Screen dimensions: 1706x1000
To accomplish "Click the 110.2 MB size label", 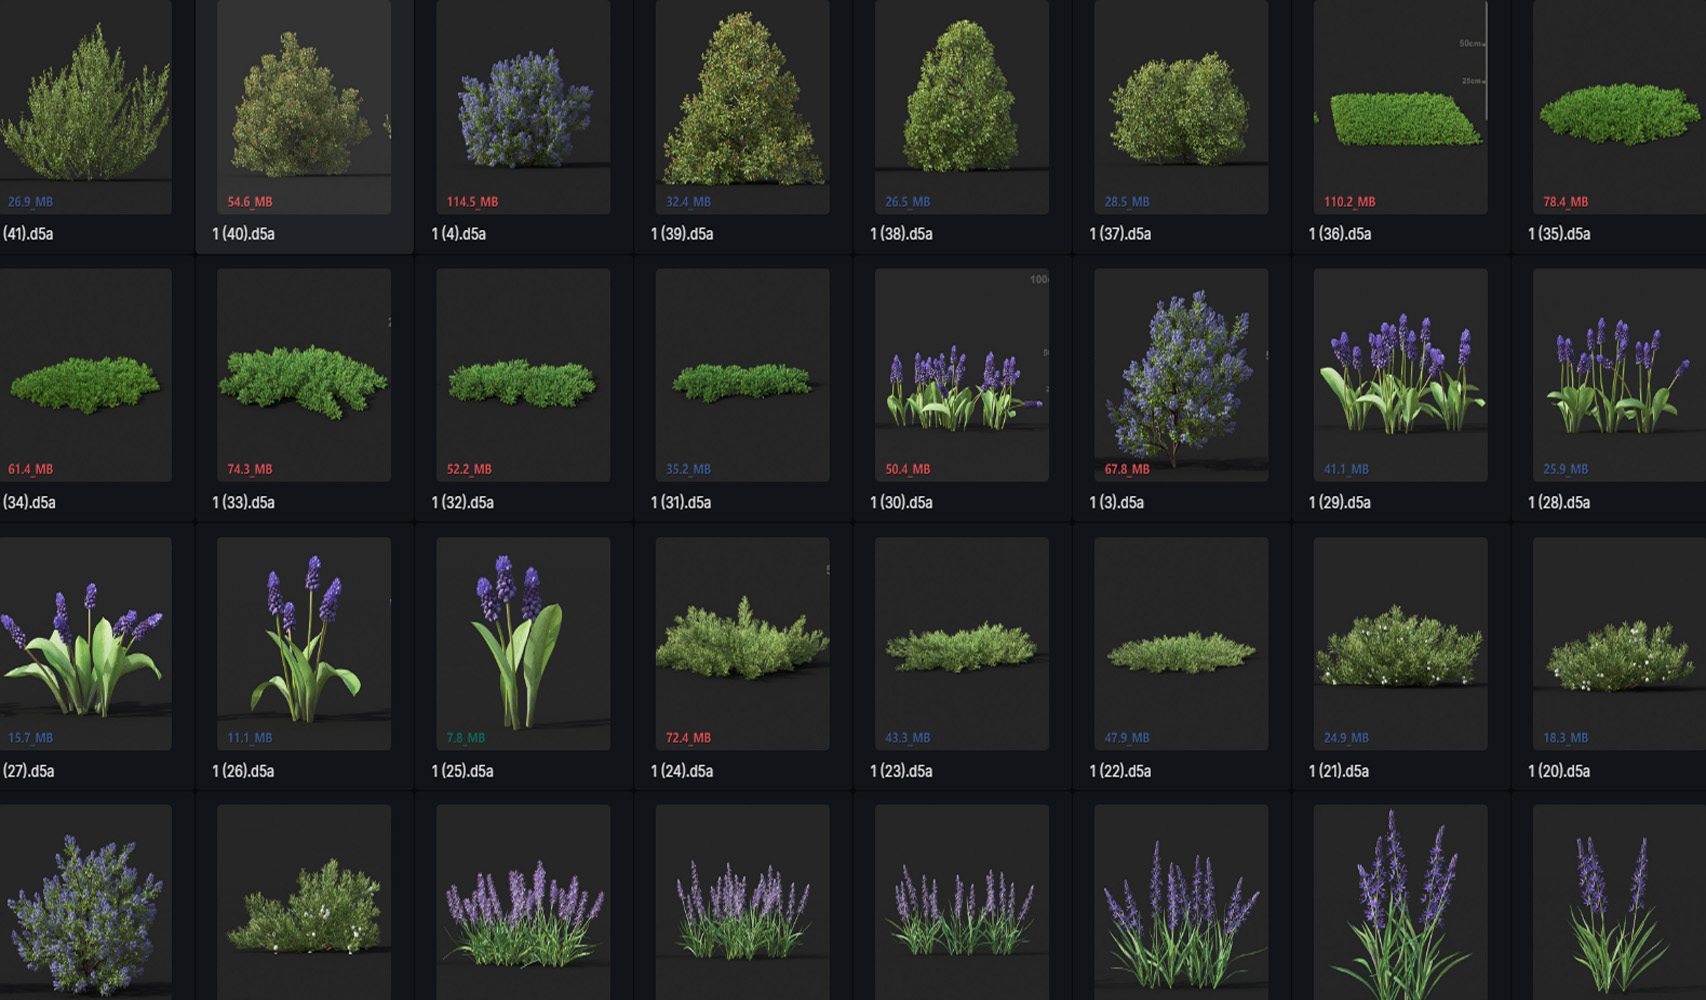I will 1349,202.
